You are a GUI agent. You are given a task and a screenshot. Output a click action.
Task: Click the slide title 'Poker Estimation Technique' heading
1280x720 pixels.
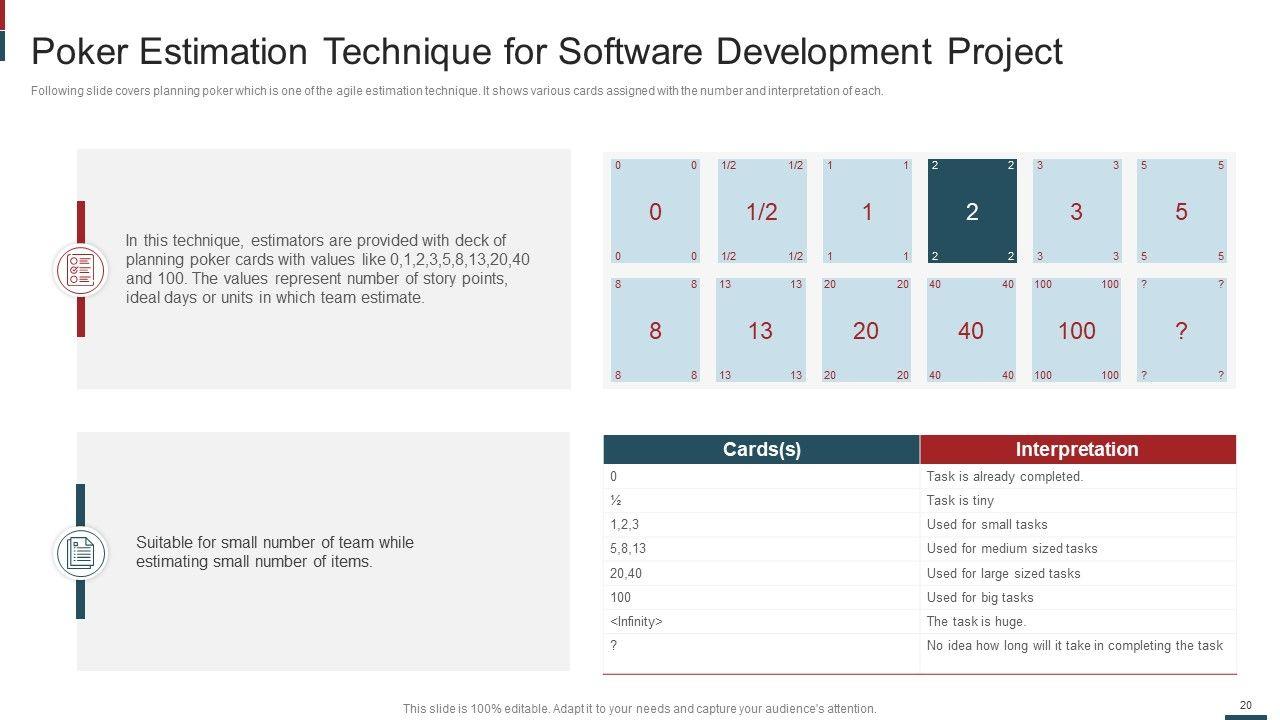tap(547, 51)
